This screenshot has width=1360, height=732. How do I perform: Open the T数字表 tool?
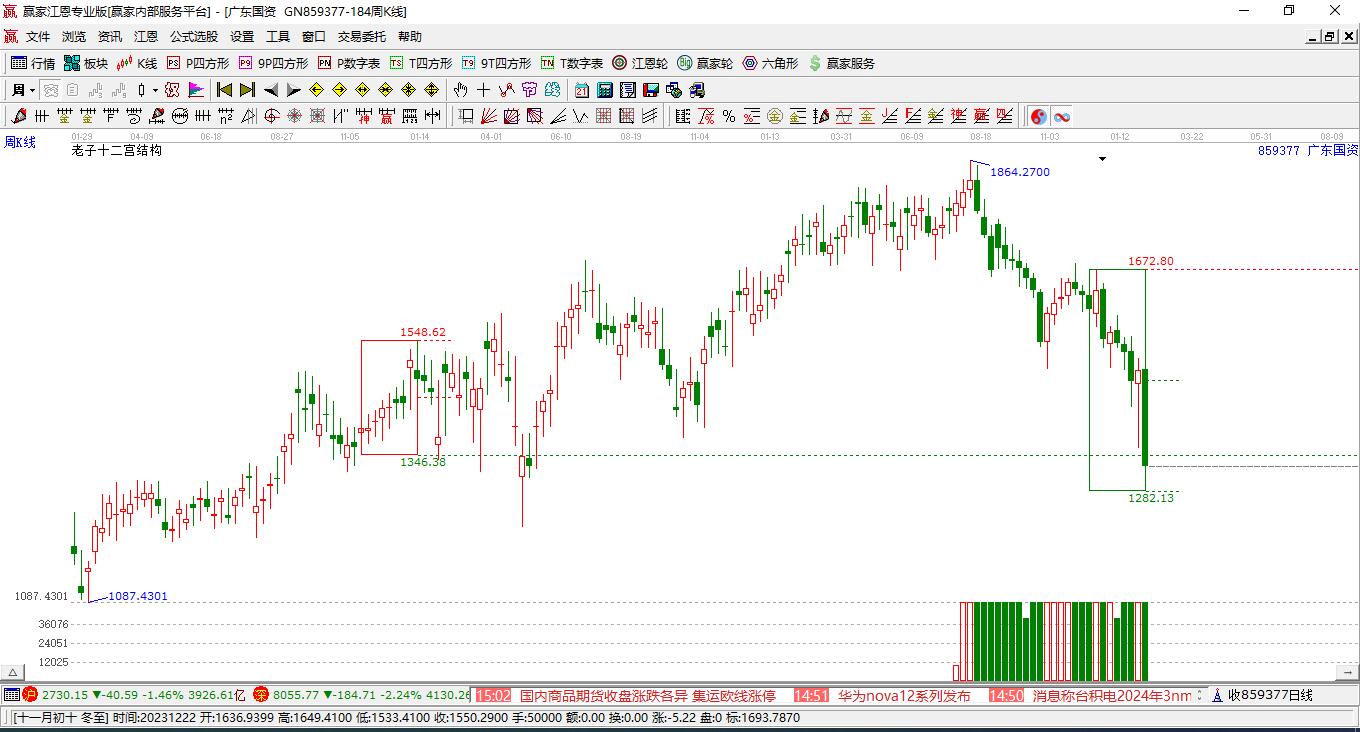572,63
